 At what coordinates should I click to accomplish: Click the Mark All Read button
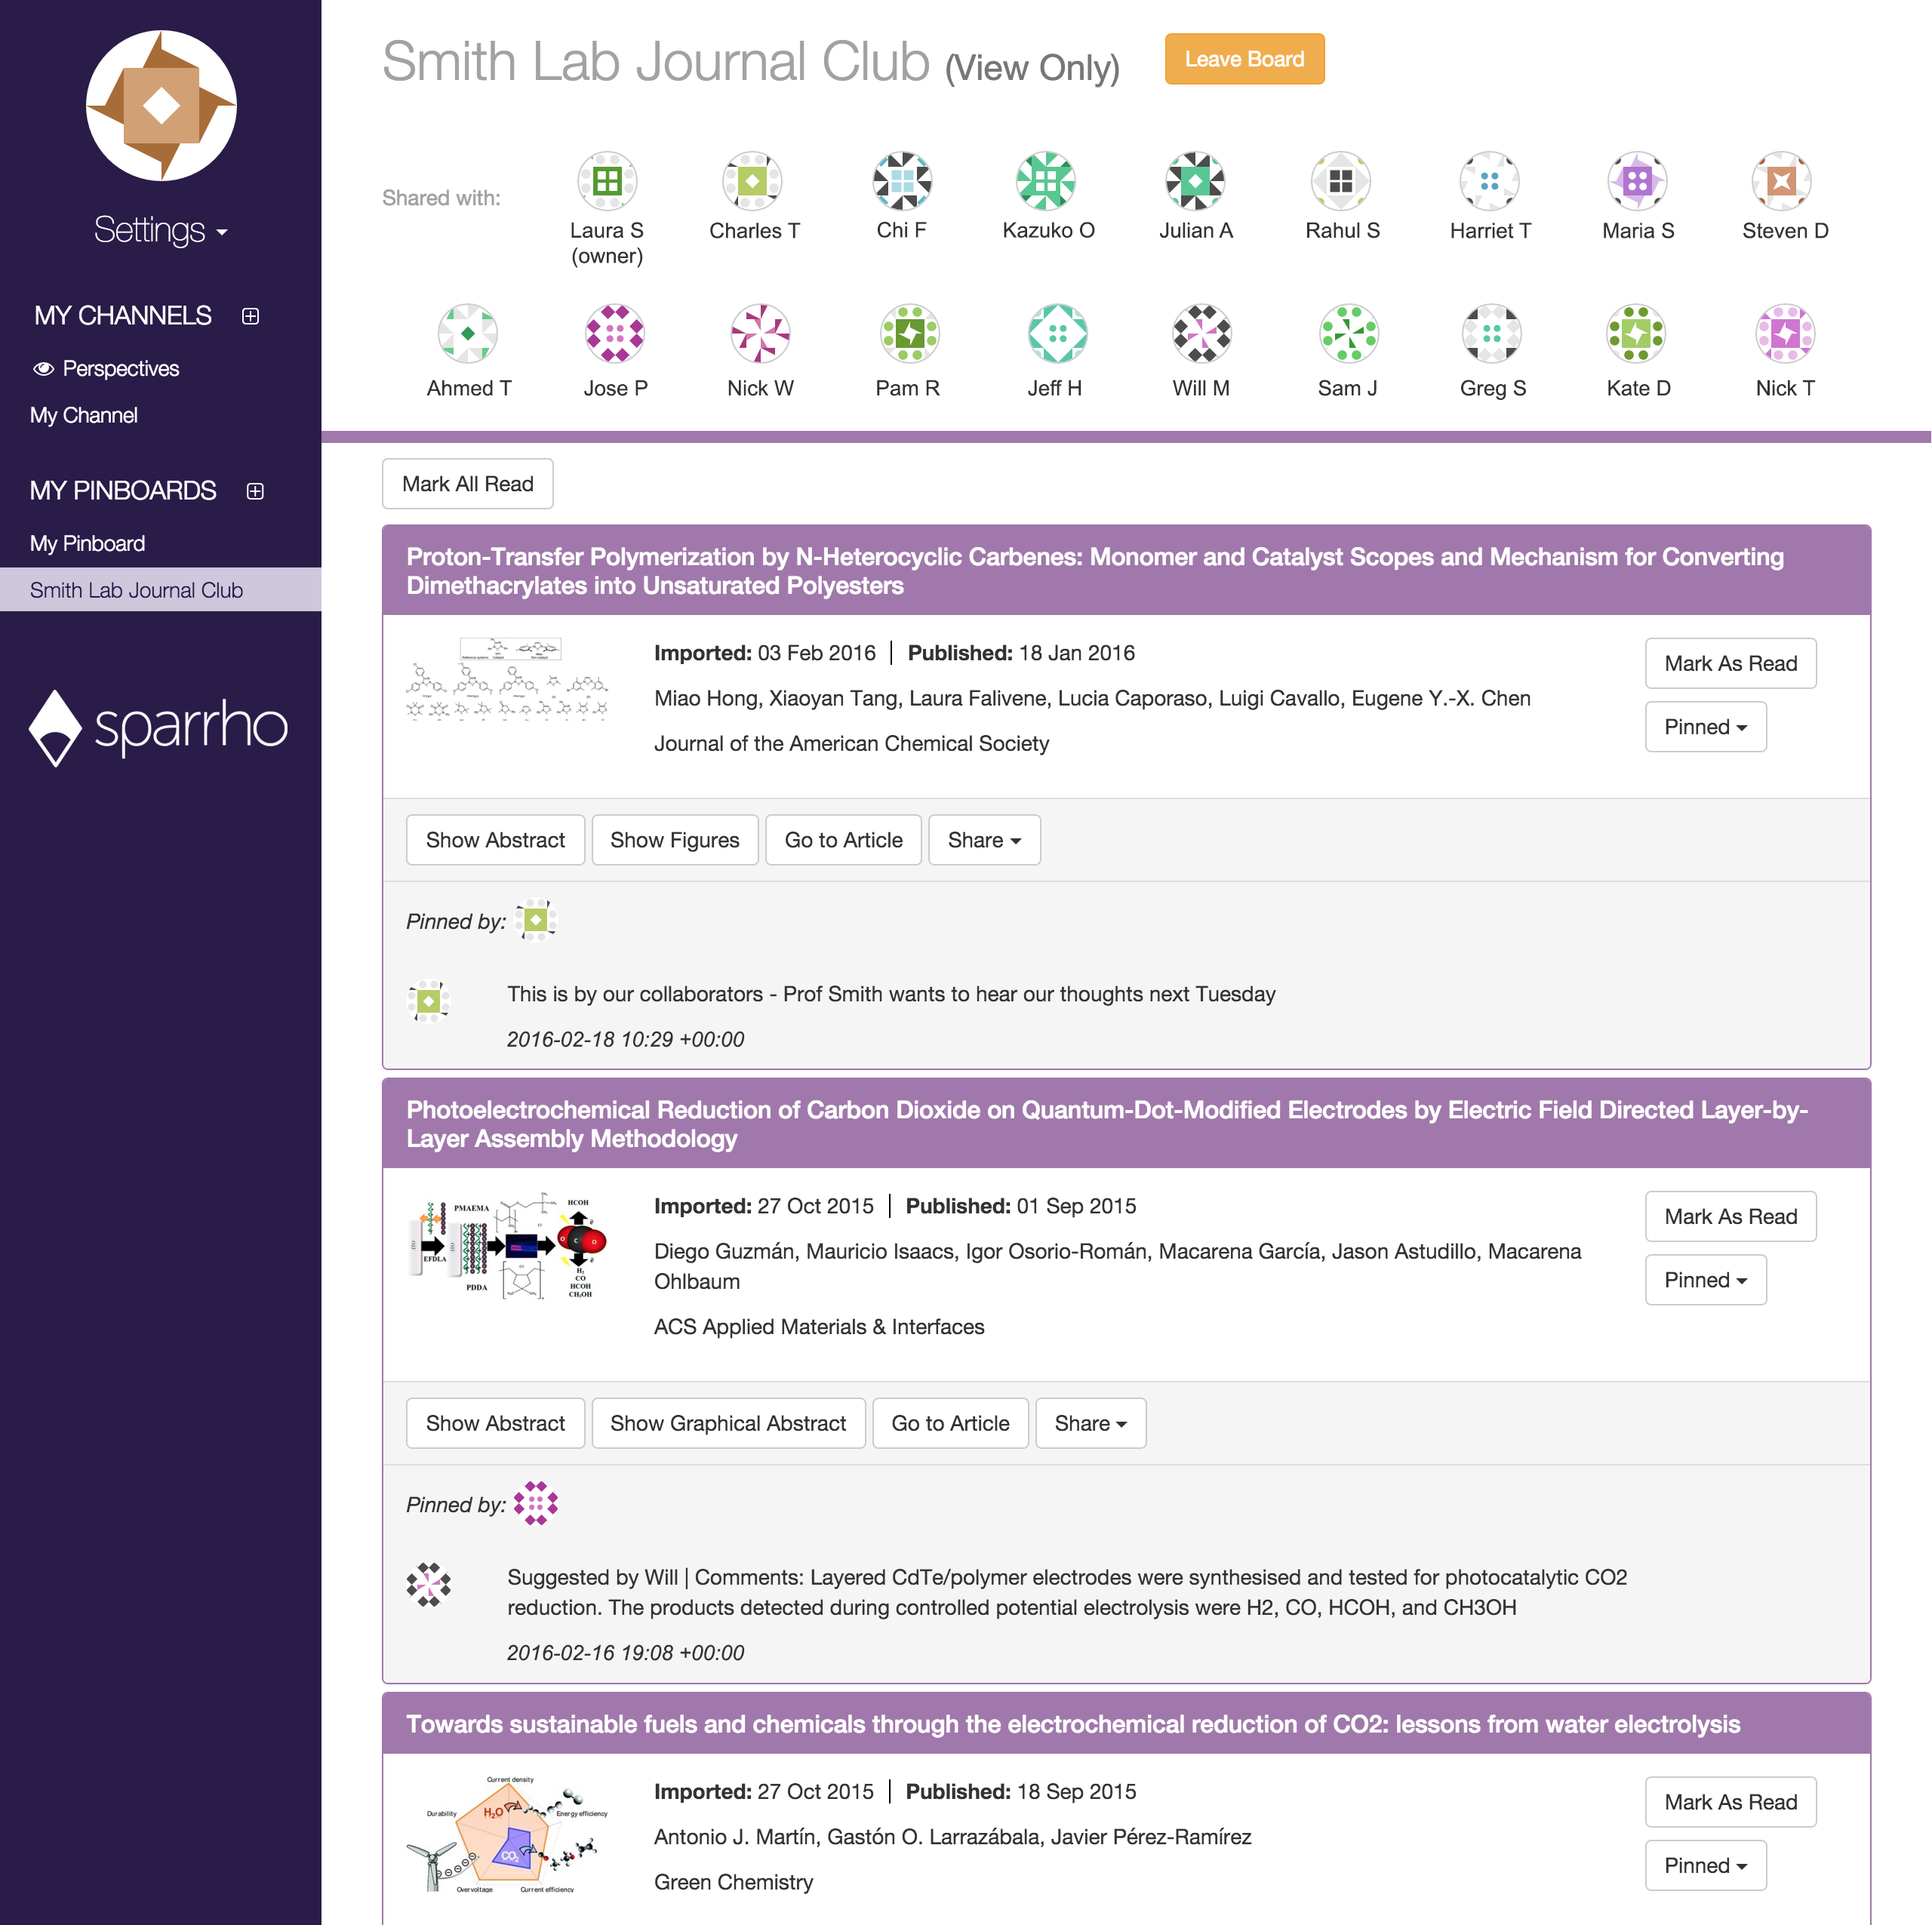pos(467,484)
